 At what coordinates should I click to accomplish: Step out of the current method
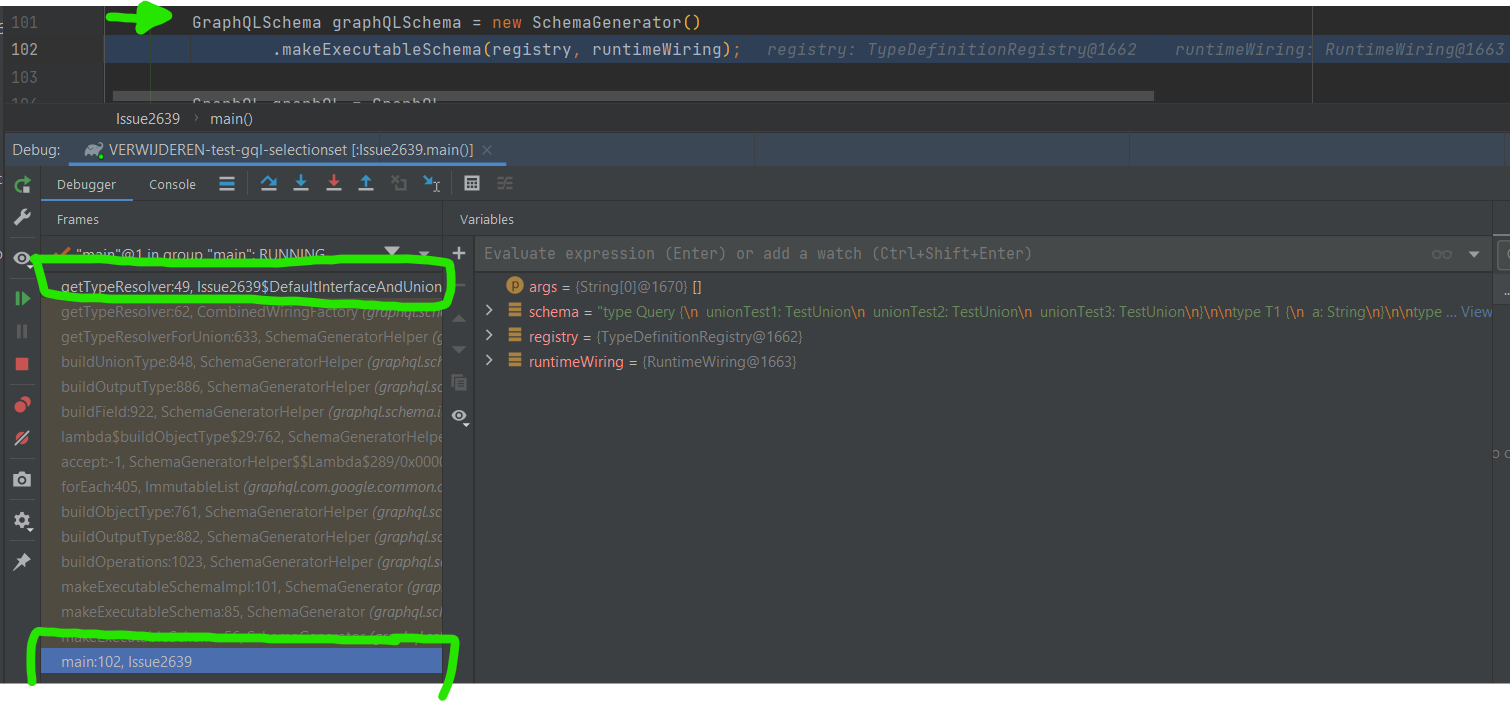[x=367, y=183]
